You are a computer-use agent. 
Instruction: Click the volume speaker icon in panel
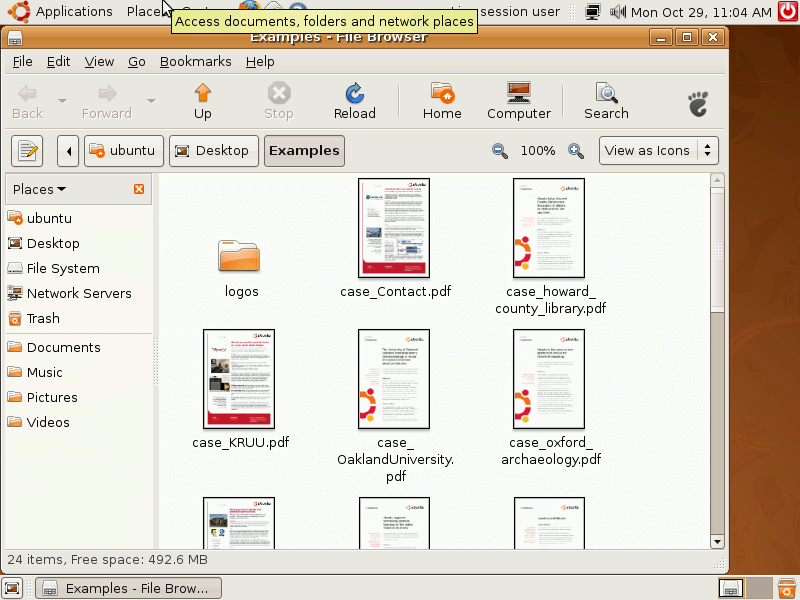(617, 12)
